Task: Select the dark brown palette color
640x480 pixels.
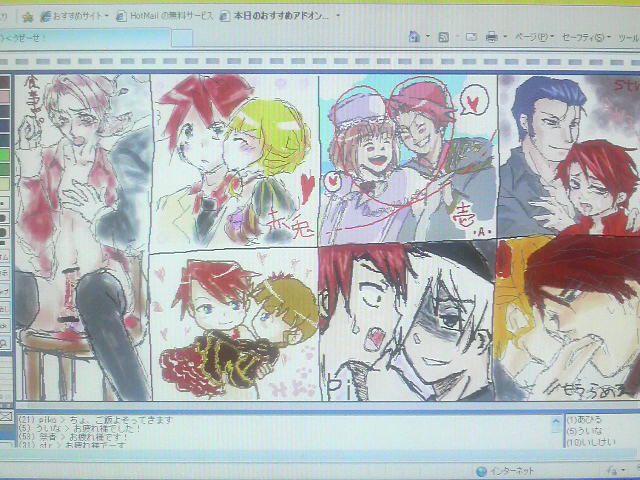Action: 4,82
